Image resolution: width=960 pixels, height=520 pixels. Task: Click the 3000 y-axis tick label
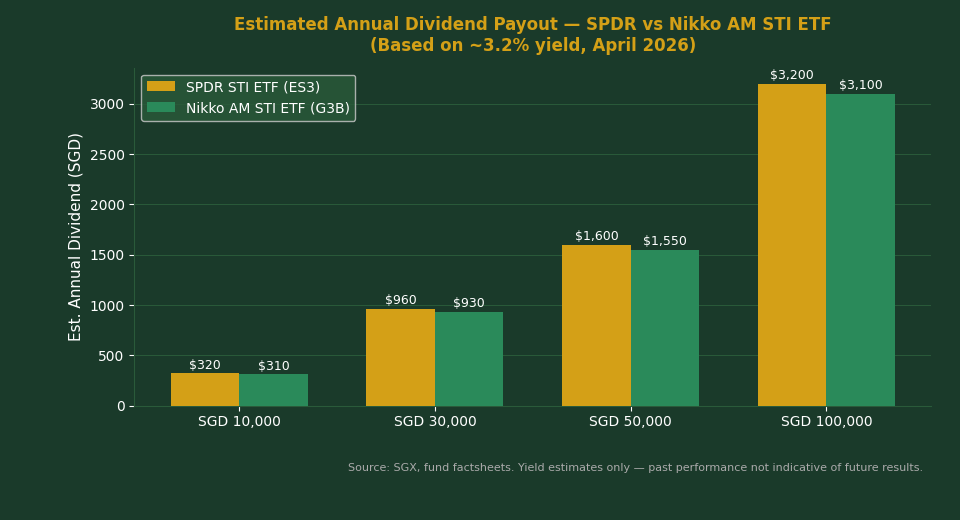108,104
